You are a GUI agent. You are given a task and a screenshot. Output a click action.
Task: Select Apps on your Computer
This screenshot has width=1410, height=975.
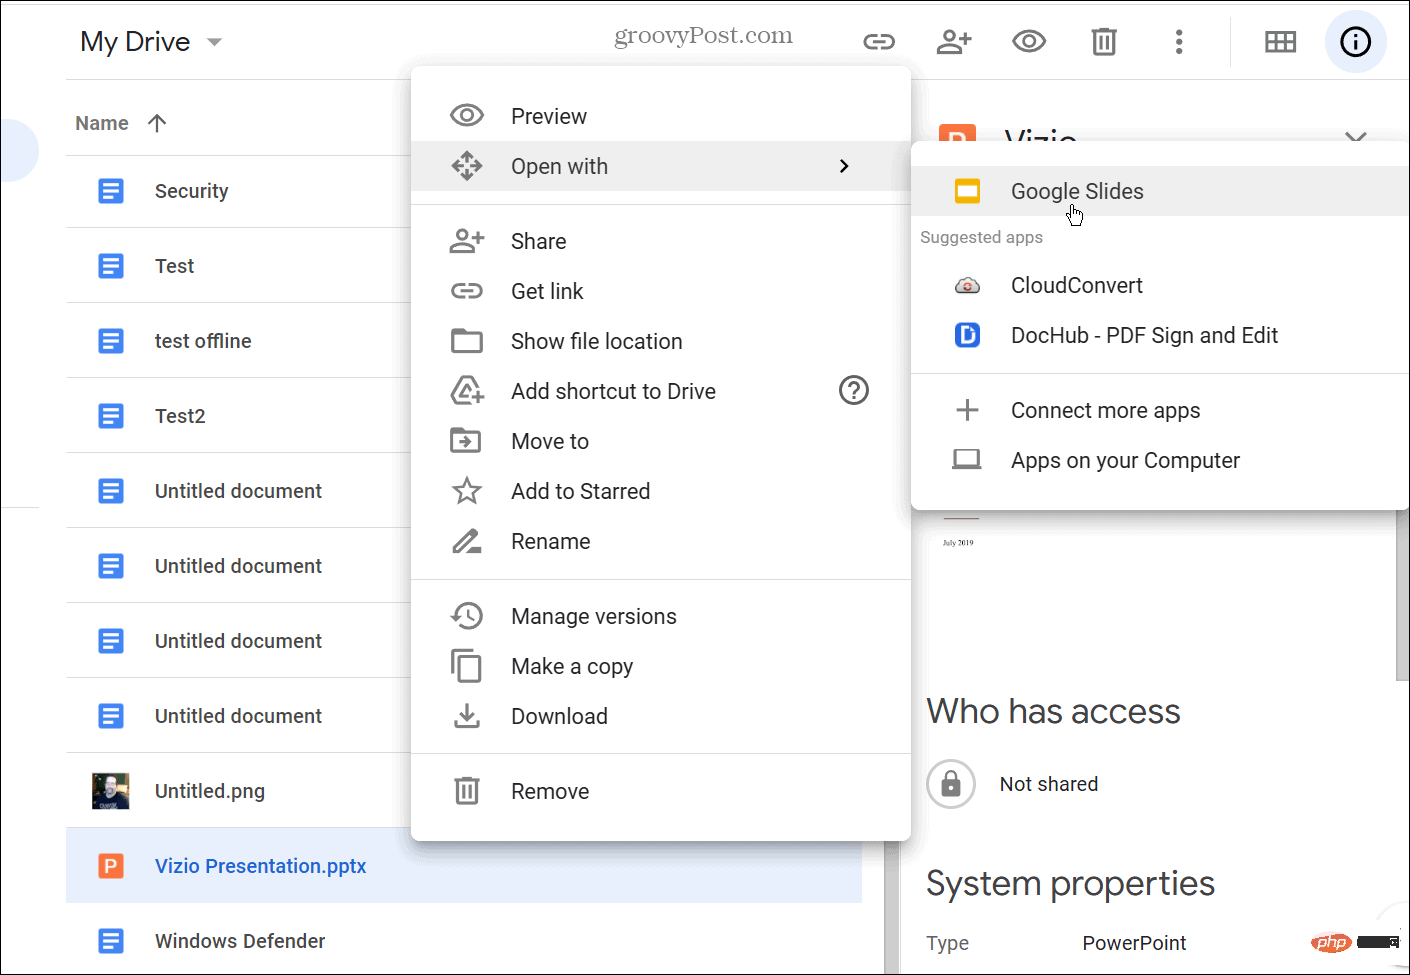1160,460
